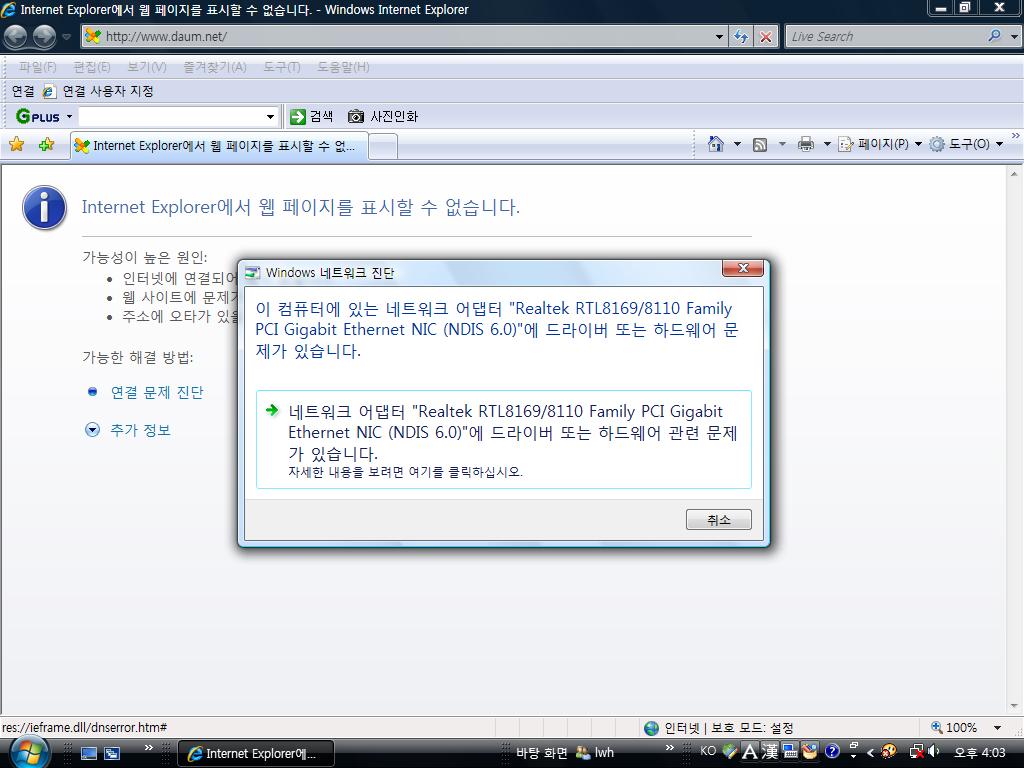Click the 취소 button in the dialog
The image size is (1024, 768).
(x=718, y=520)
